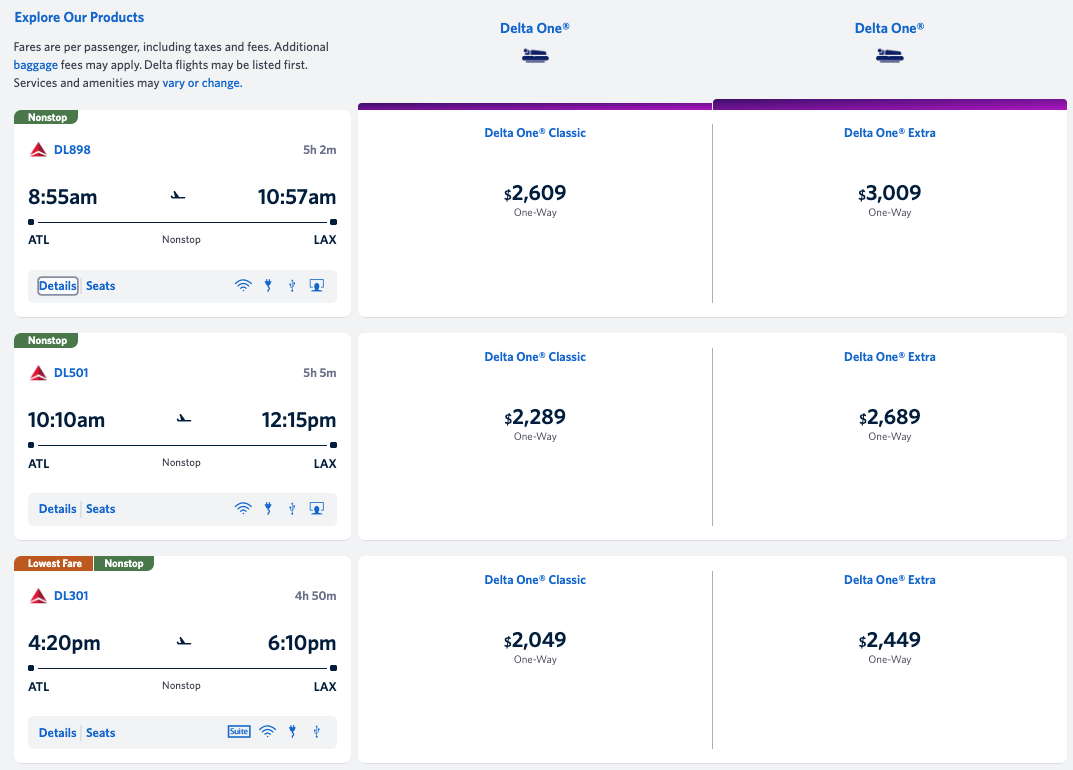Click the personal video icon on DL501
The image size is (1073, 770).
(x=316, y=509)
